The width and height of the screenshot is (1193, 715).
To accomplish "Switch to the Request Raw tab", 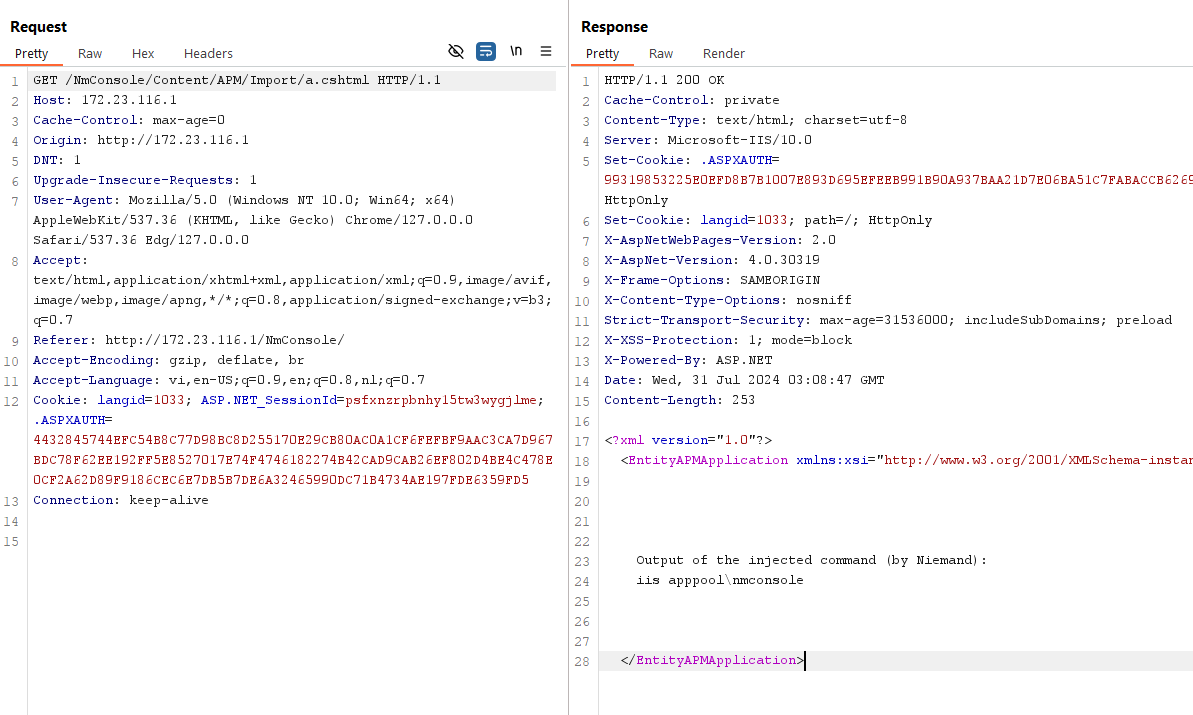I will pyautogui.click(x=90, y=53).
